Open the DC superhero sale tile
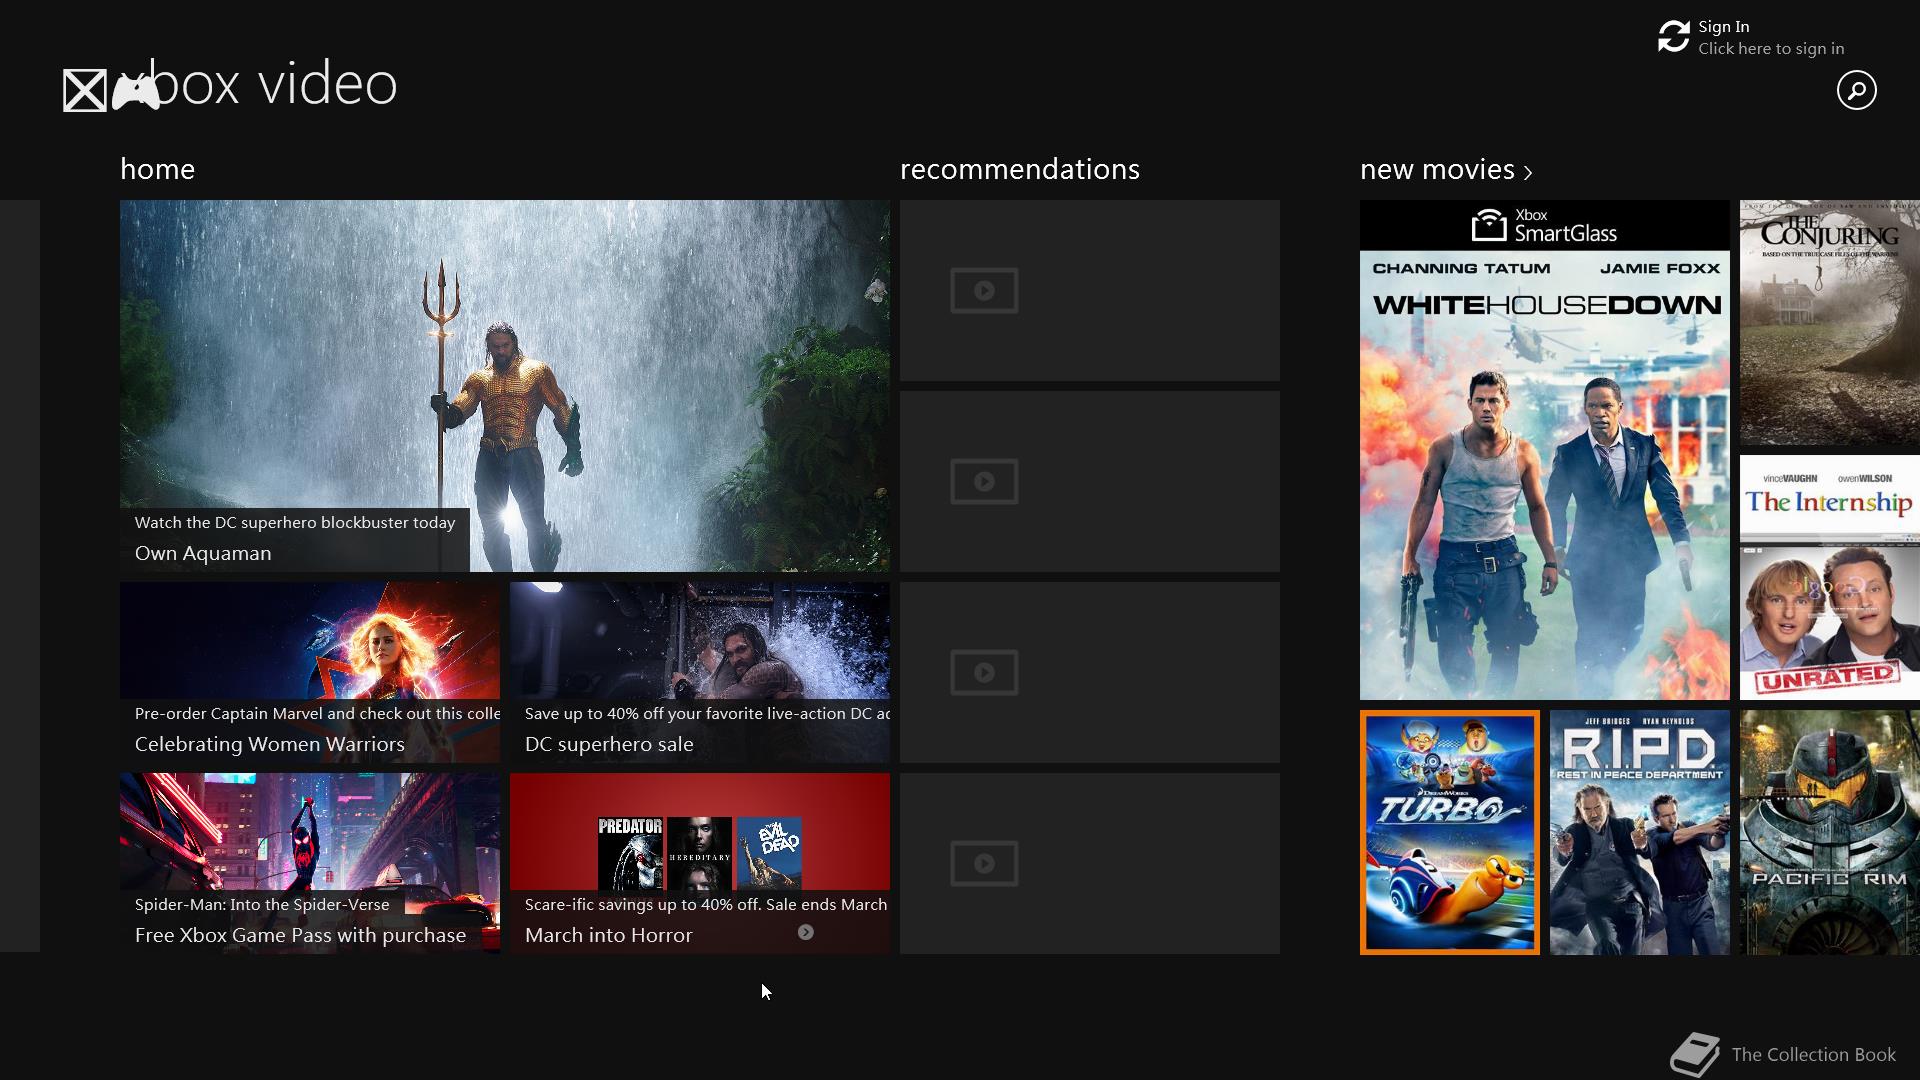 click(699, 672)
